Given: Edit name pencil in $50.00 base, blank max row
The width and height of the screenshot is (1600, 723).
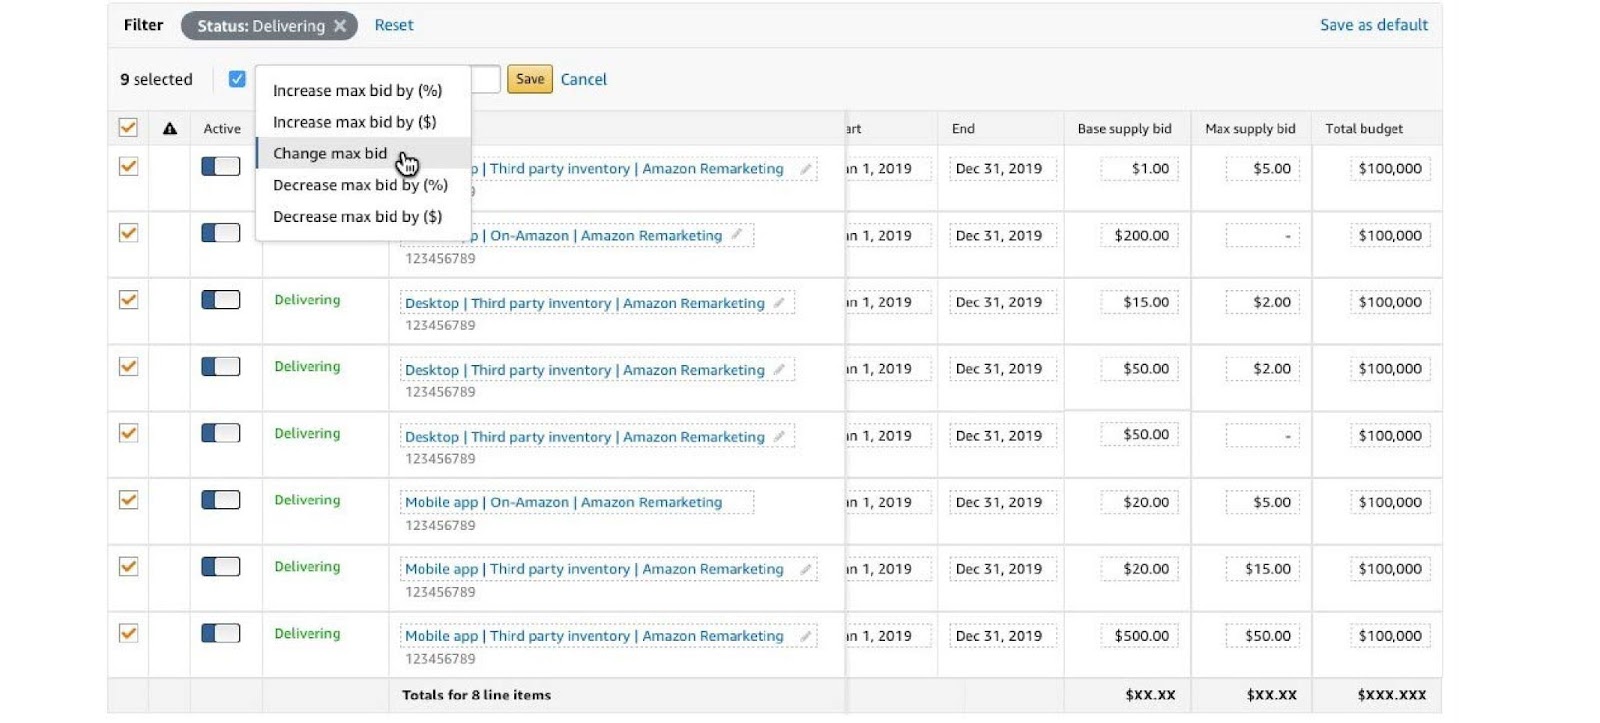Looking at the screenshot, I should pos(779,436).
